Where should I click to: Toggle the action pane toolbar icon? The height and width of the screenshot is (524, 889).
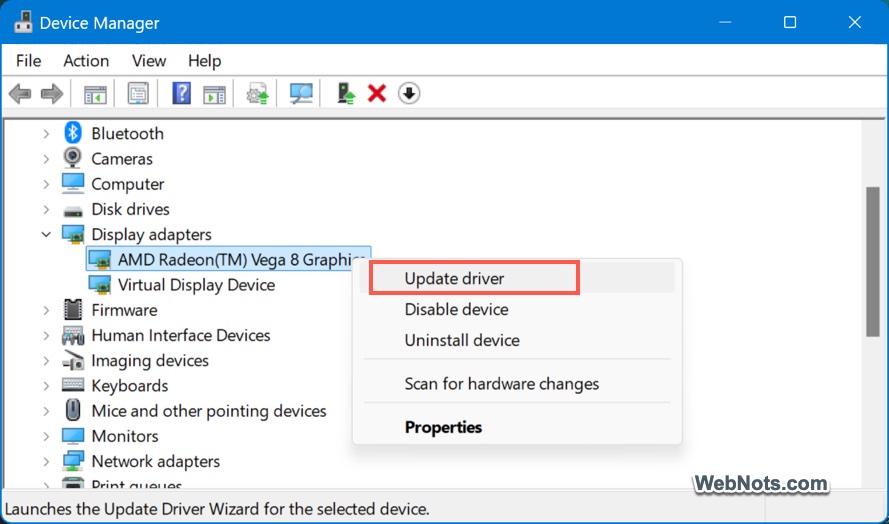pos(214,94)
